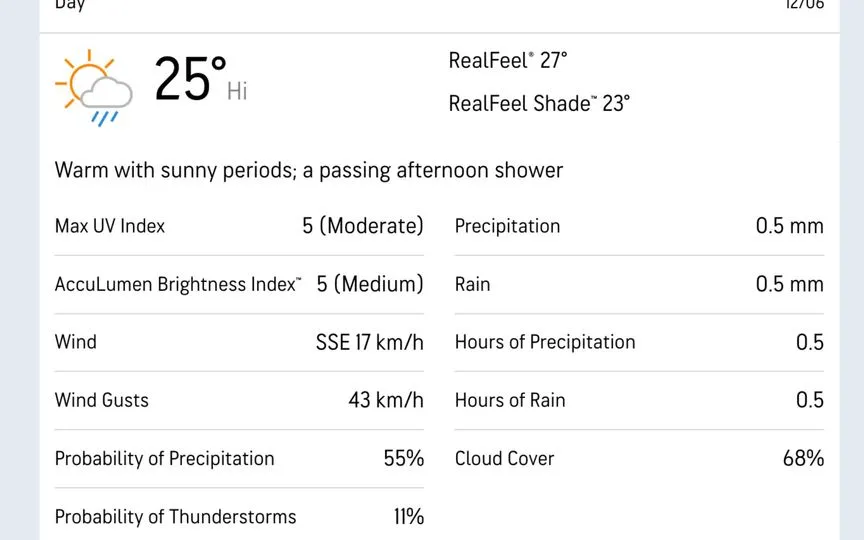
Task: Select the forecast summary about afternoon shower
Action: coord(309,170)
